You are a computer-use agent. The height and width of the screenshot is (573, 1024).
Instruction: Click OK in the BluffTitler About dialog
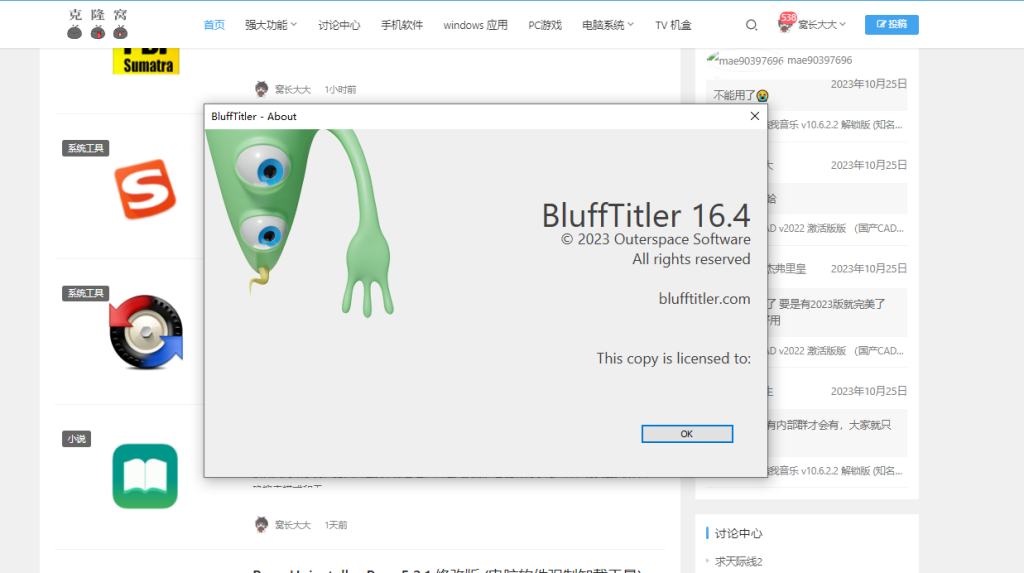[686, 434]
